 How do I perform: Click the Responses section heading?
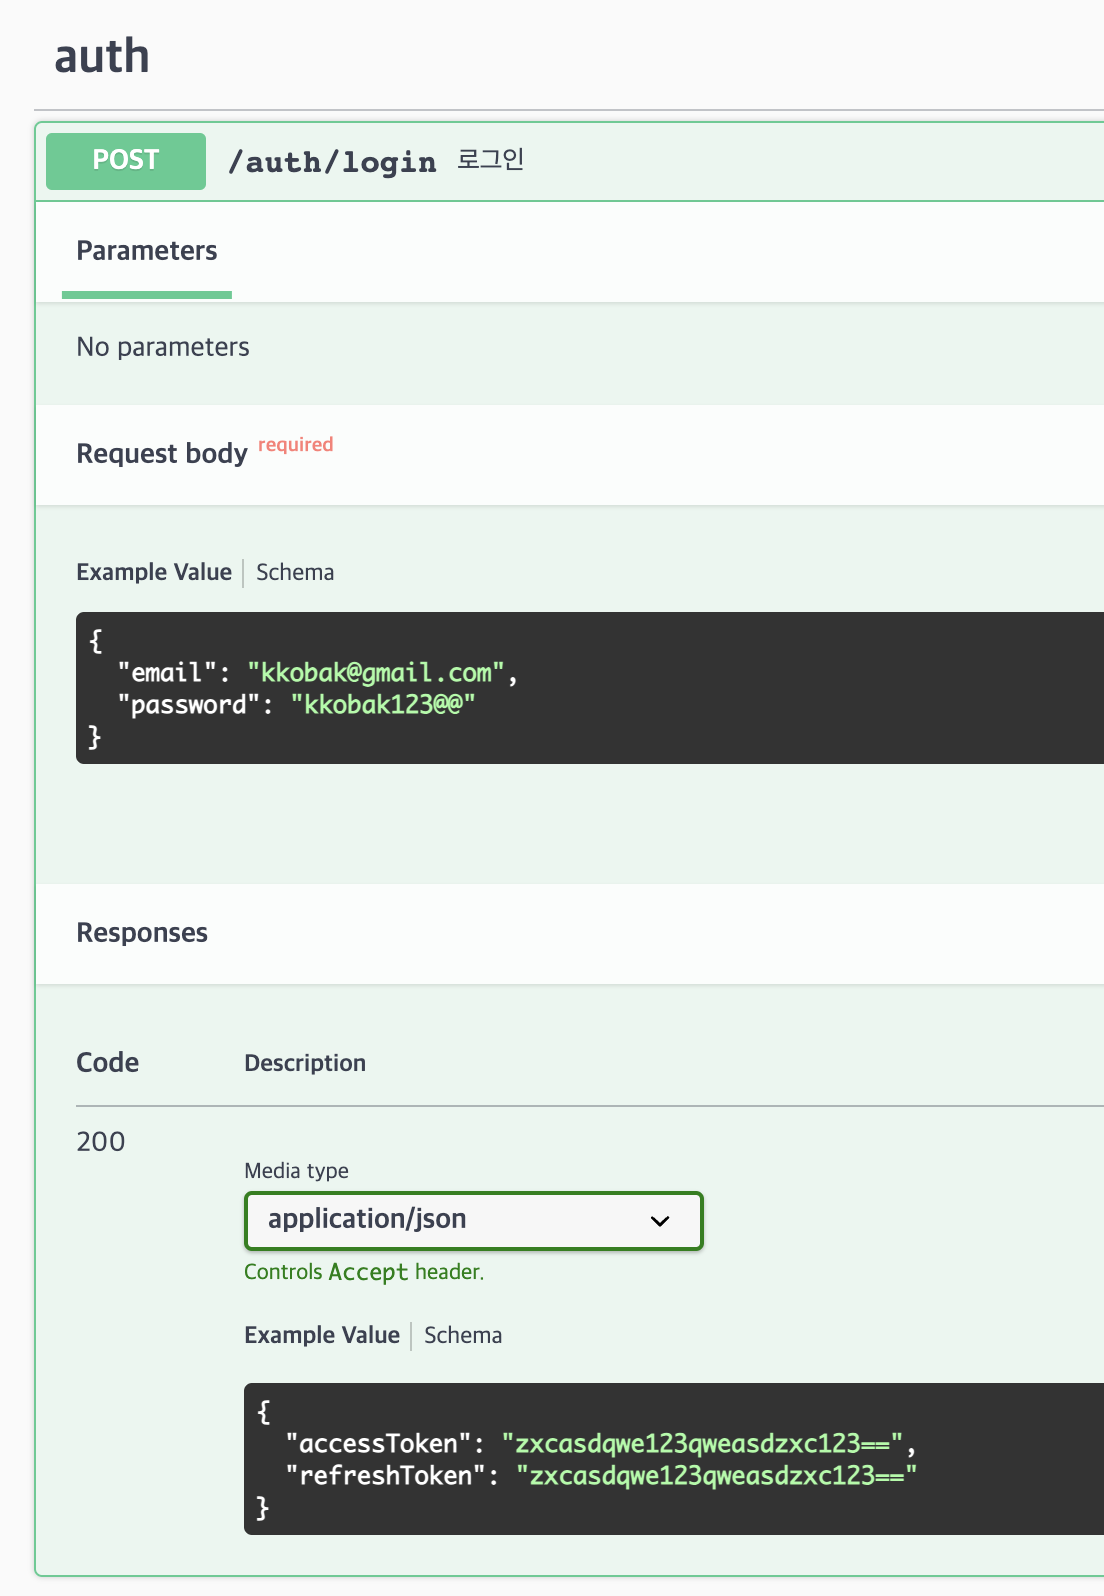tap(142, 933)
